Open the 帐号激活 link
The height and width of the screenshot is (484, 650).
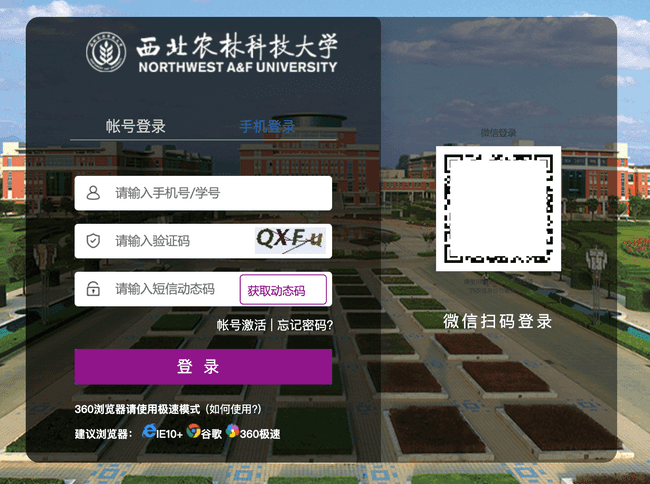click(x=241, y=325)
